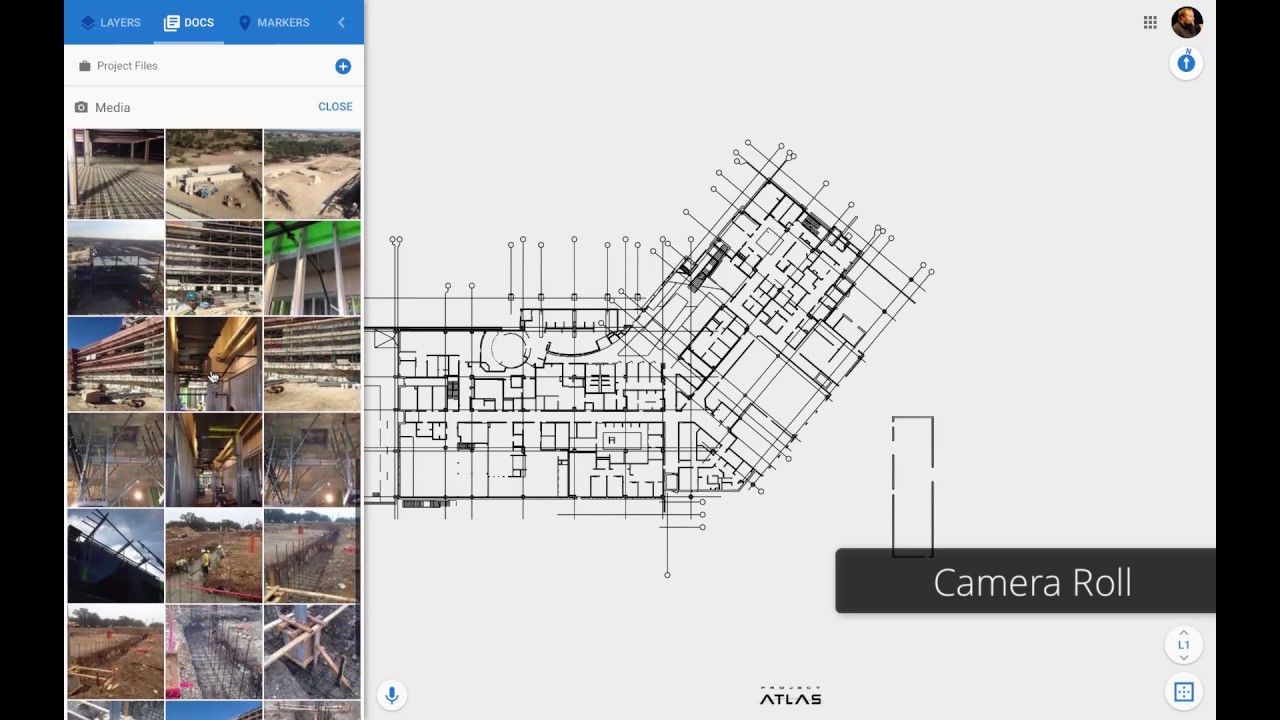Close the Media gallery
The height and width of the screenshot is (720, 1280).
(x=335, y=106)
